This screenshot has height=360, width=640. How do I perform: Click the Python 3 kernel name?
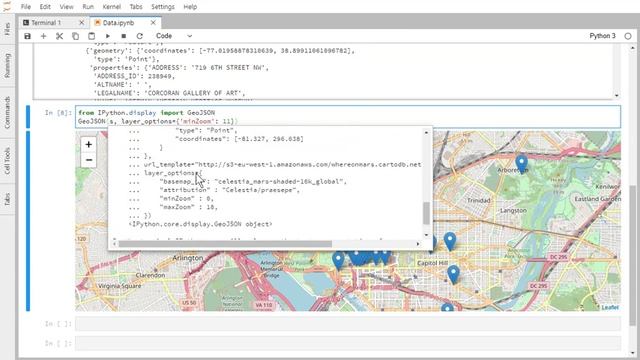602,36
